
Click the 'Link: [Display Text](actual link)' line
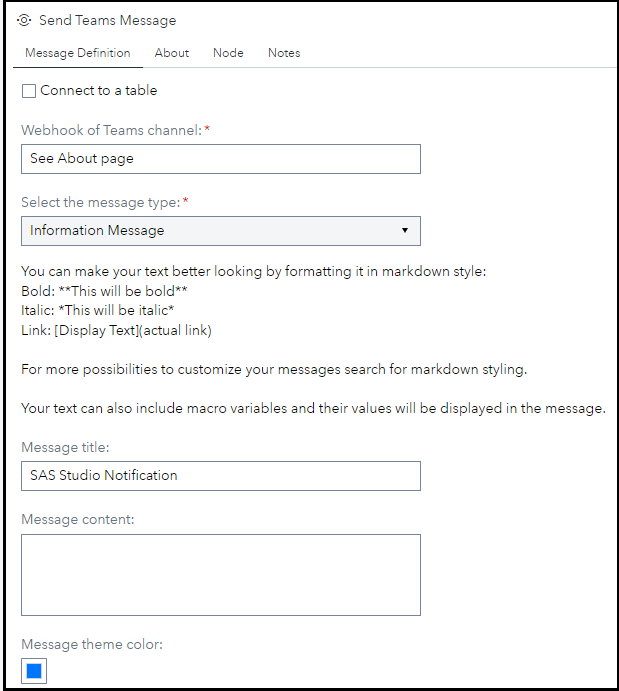pyautogui.click(x=116, y=331)
